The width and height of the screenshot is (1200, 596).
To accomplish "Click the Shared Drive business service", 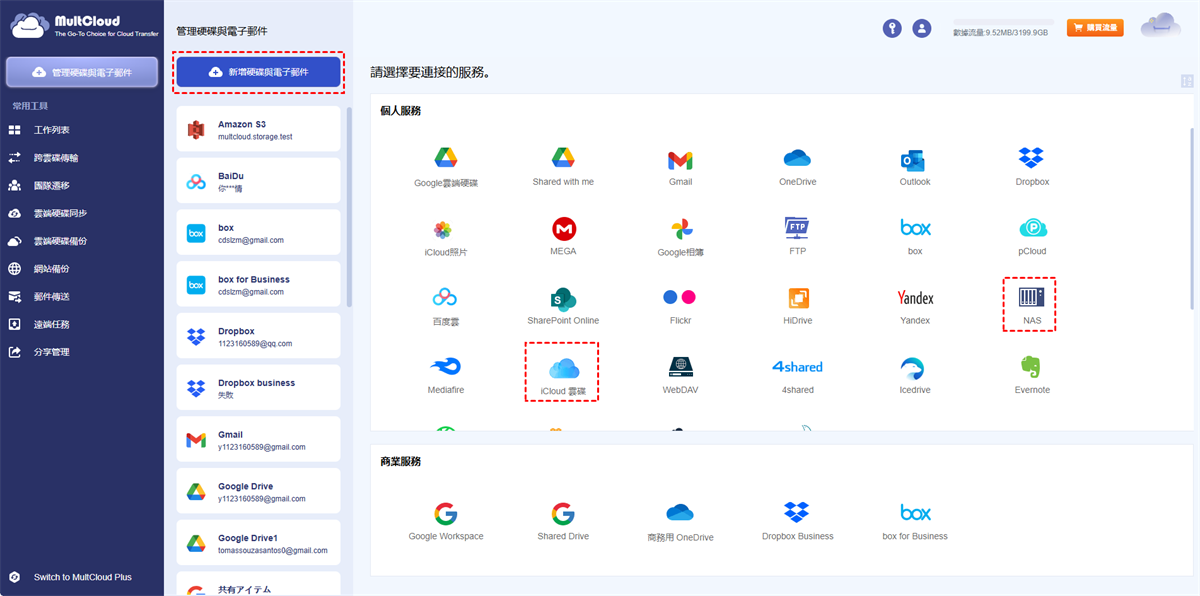I will tap(563, 513).
